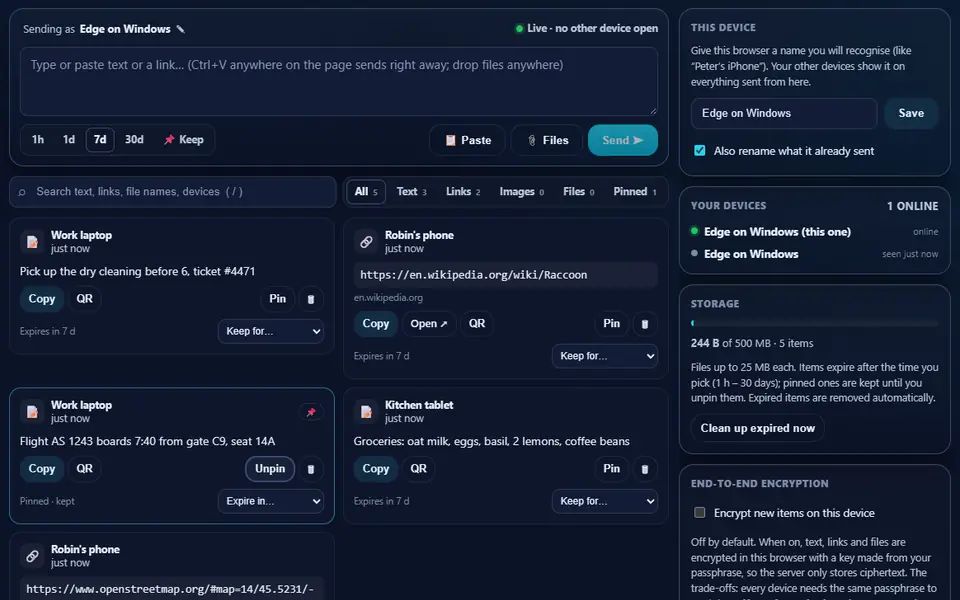Click the pencil icon beside Edge on Windows
Viewport: 960px width, 600px height.
click(x=181, y=29)
